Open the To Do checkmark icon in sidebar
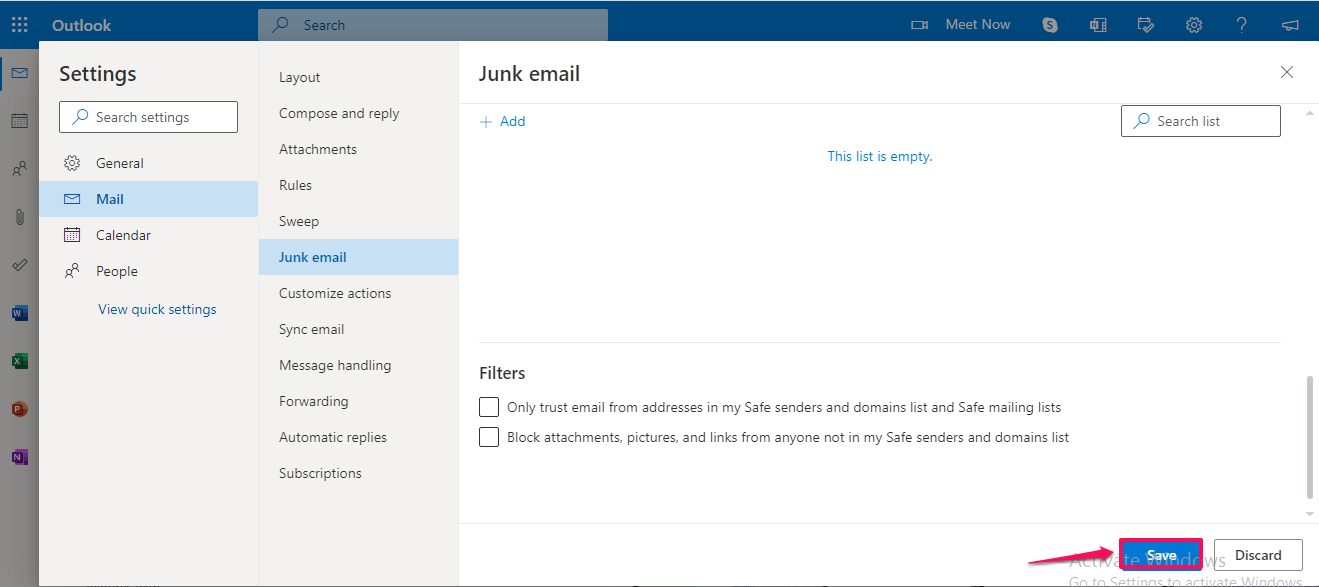The width and height of the screenshot is (1319, 587). click(19, 264)
